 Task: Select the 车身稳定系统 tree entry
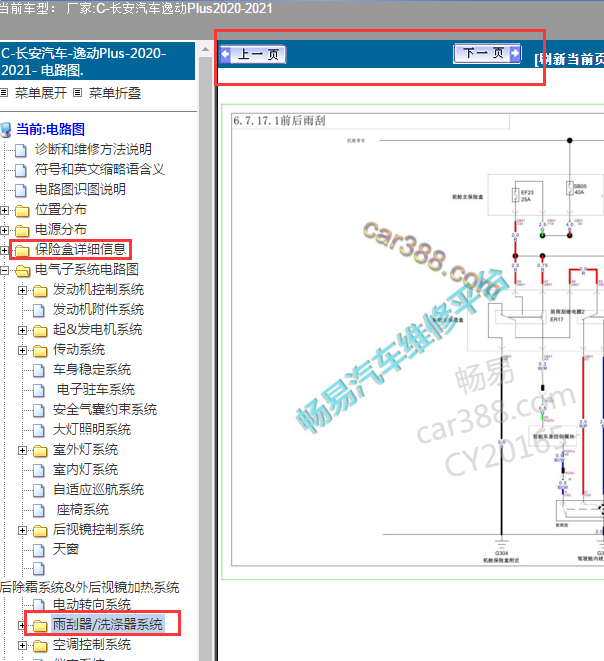pos(92,369)
